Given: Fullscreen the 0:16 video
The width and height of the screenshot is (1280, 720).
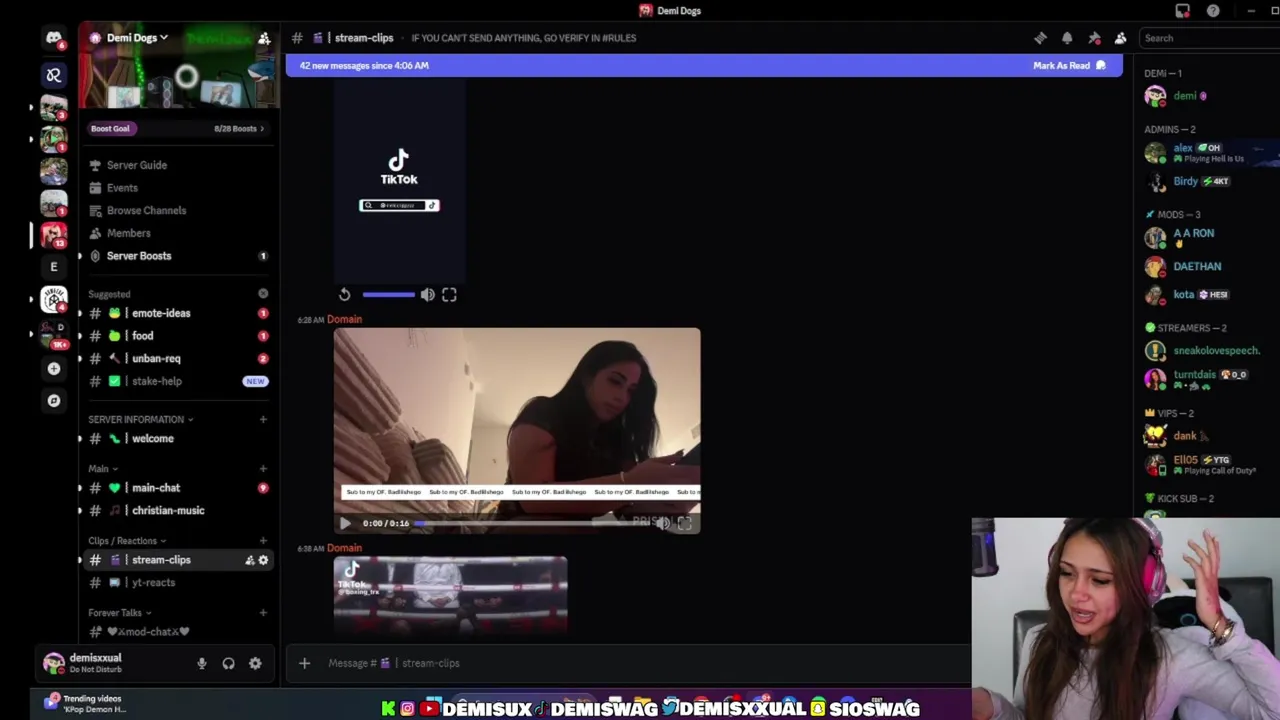Looking at the screenshot, I should point(685,523).
